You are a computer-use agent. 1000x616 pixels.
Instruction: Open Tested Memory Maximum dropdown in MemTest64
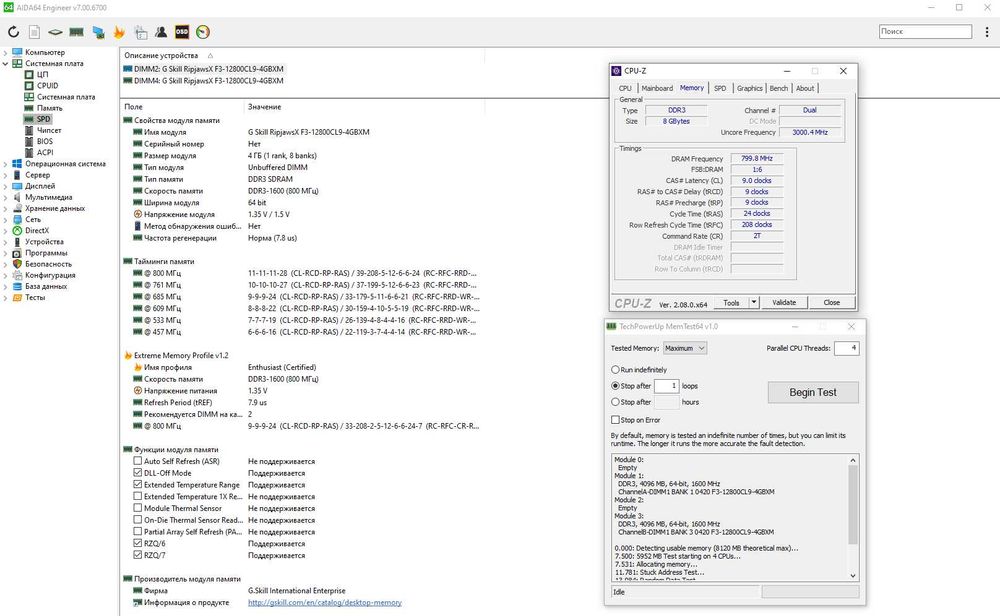click(x=684, y=348)
